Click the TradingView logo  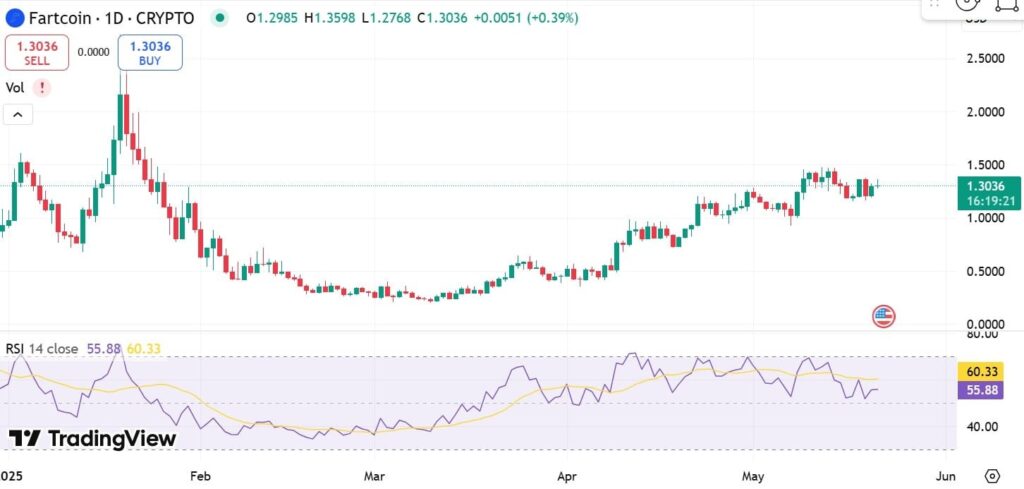click(x=93, y=439)
